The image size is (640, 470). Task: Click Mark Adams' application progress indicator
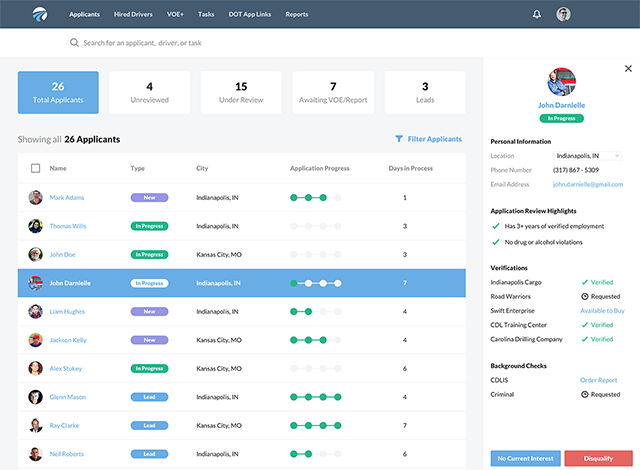point(316,197)
